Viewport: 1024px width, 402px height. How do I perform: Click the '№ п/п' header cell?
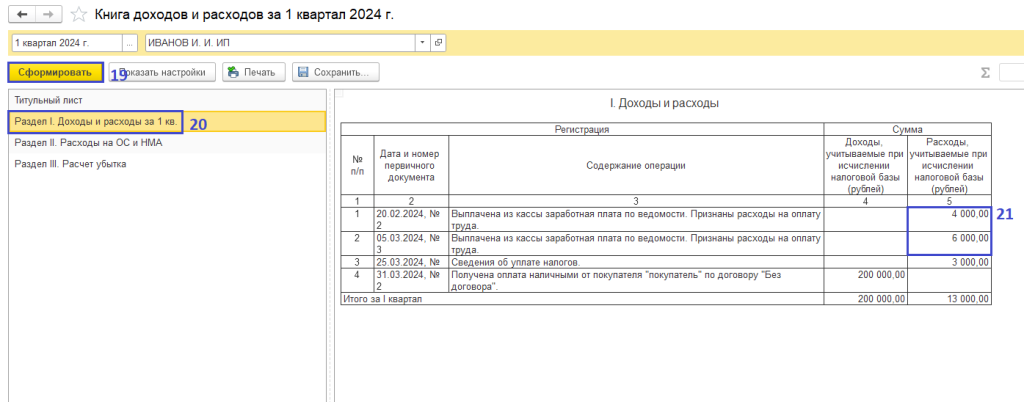coord(357,165)
